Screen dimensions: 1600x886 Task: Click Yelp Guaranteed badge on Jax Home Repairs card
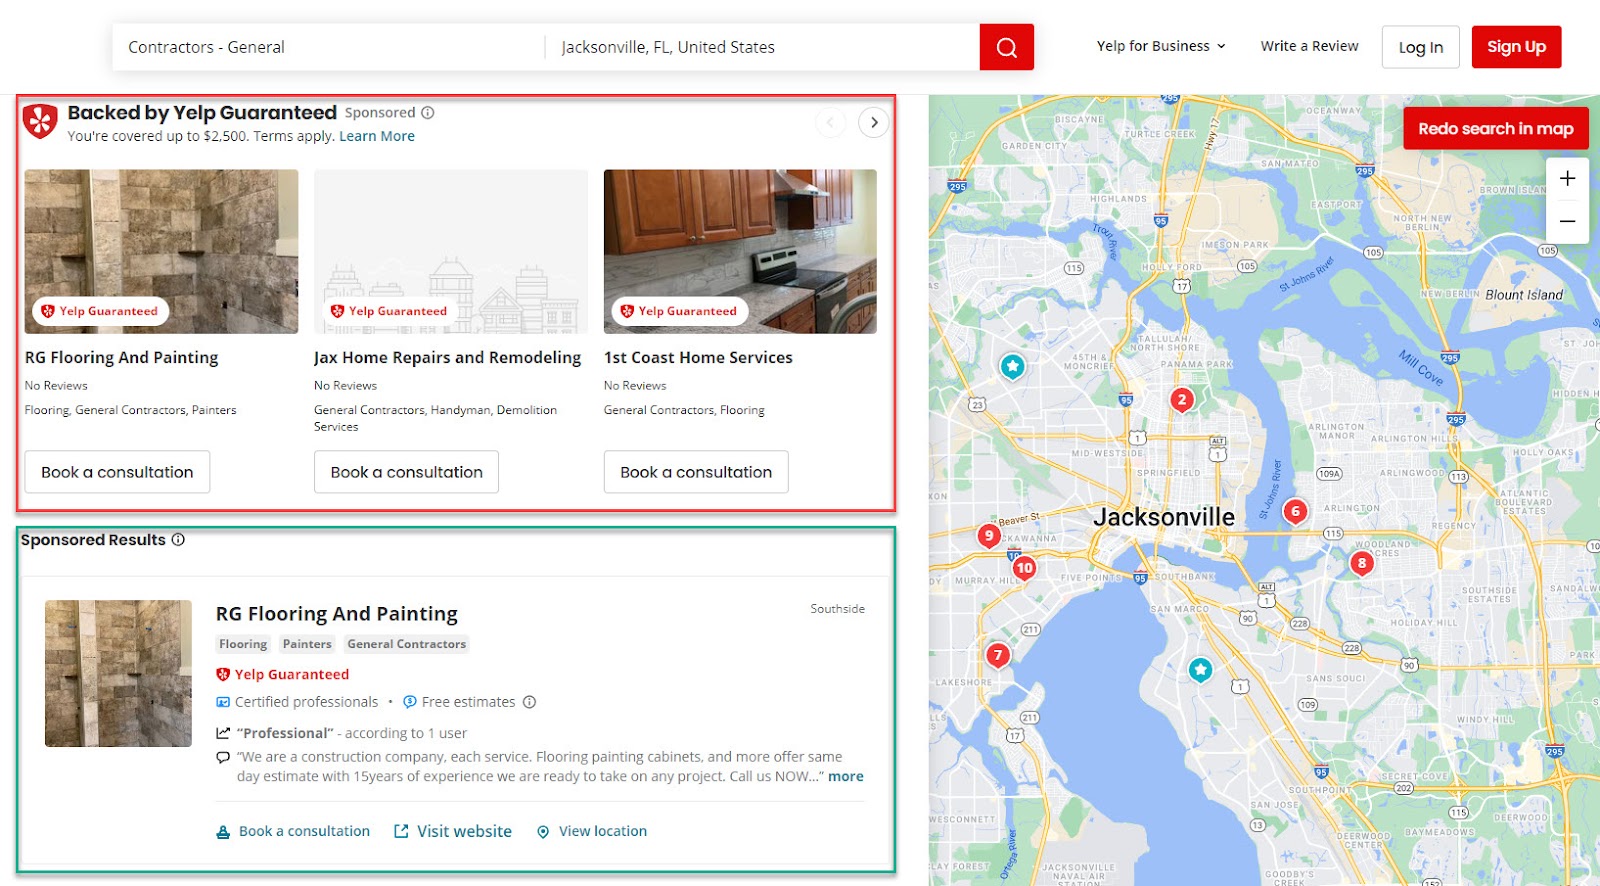click(x=389, y=311)
